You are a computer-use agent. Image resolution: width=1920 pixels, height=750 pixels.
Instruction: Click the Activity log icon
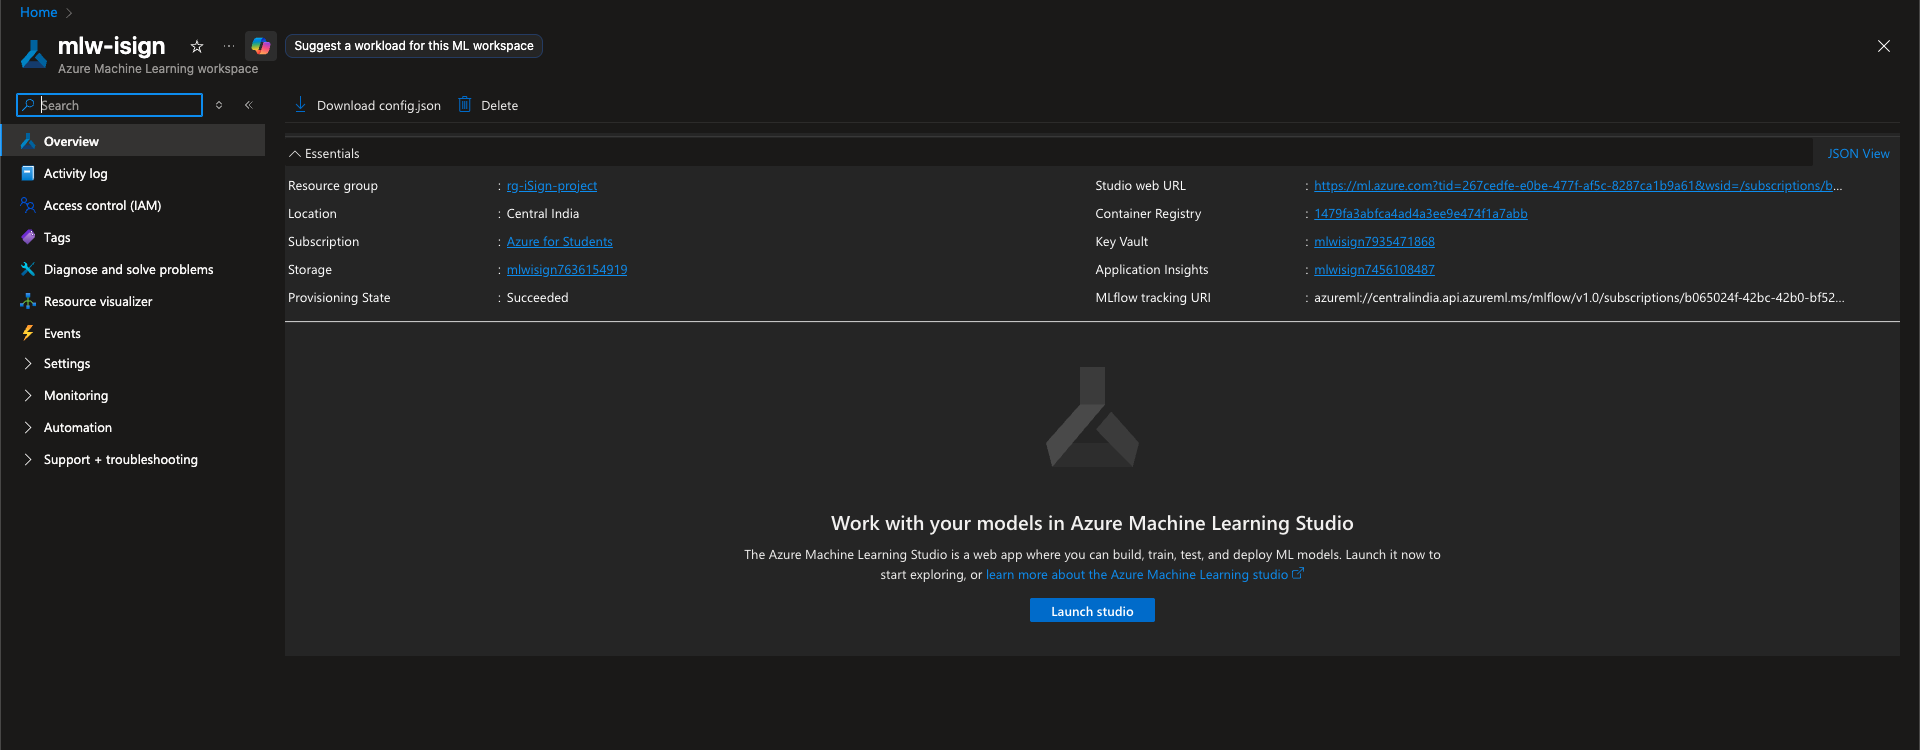pyautogui.click(x=28, y=173)
